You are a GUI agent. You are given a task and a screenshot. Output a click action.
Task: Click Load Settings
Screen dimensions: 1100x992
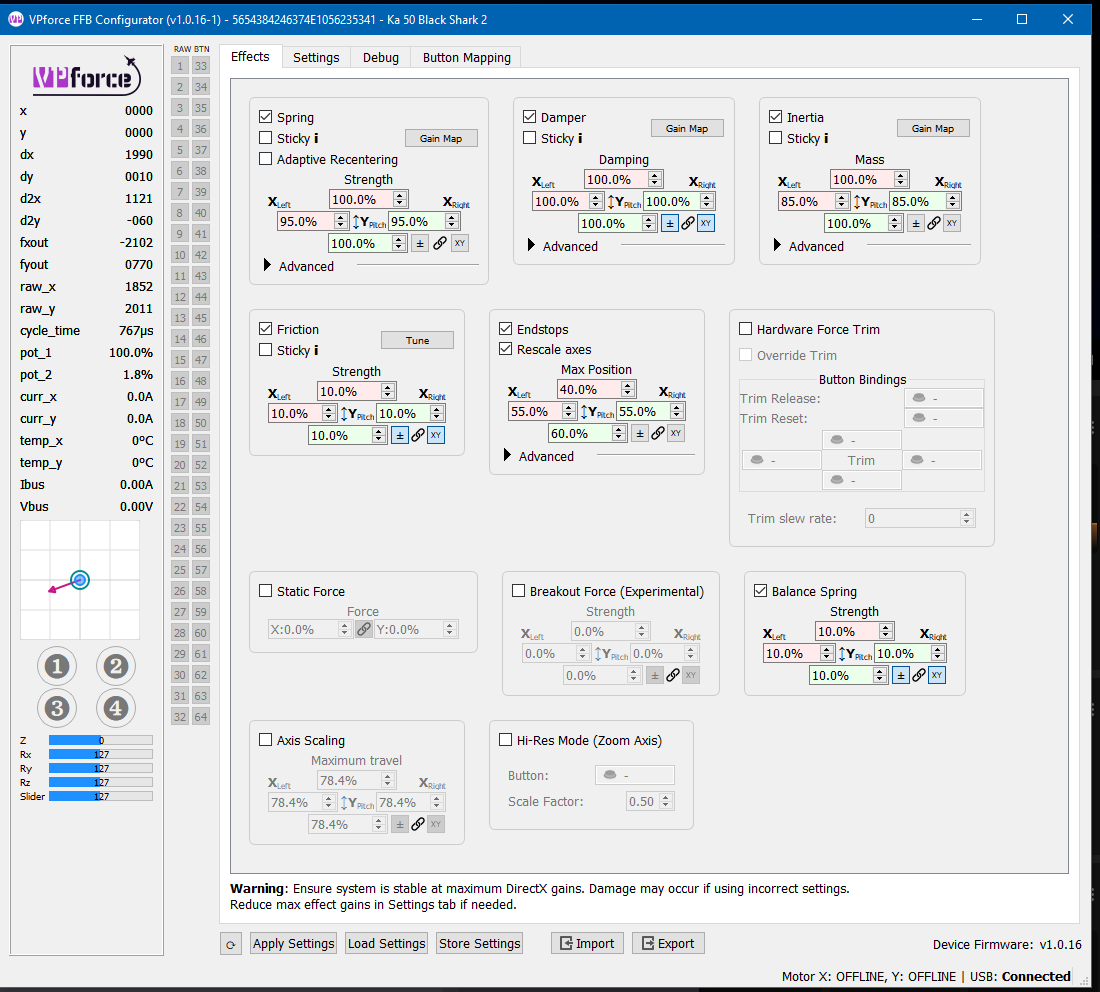point(387,944)
